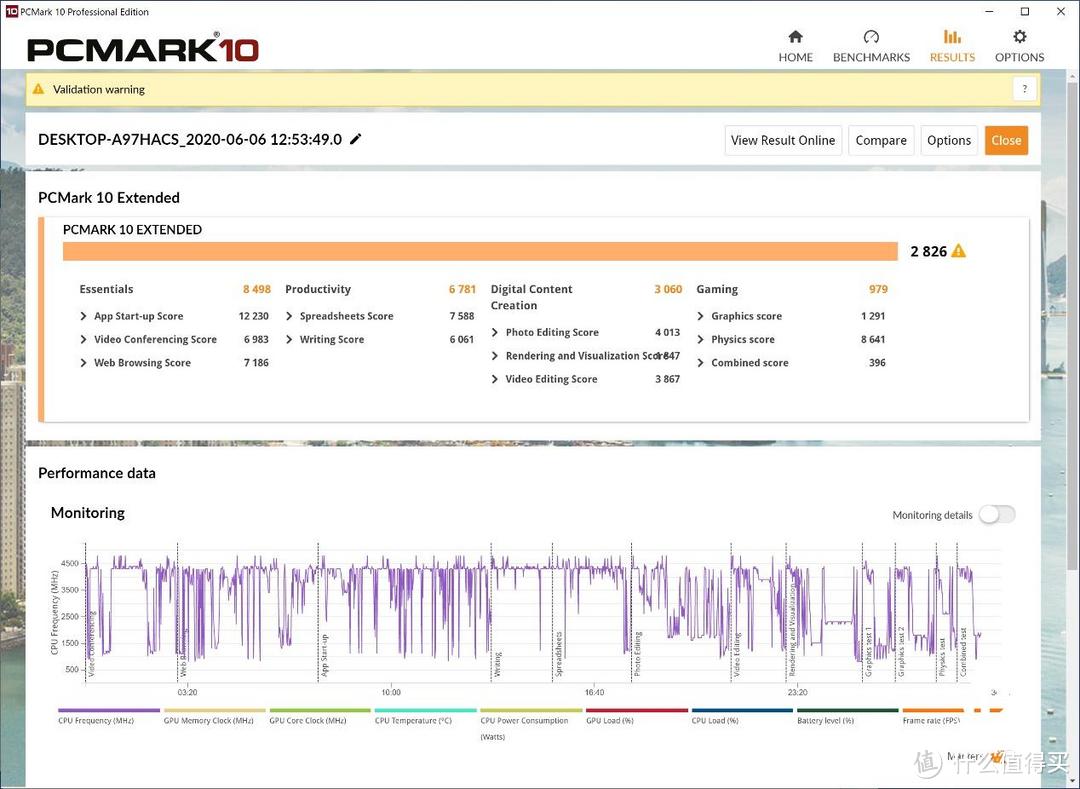The height and width of the screenshot is (789, 1080).
Task: Open validation warning help question mark
Action: pos(1024,89)
